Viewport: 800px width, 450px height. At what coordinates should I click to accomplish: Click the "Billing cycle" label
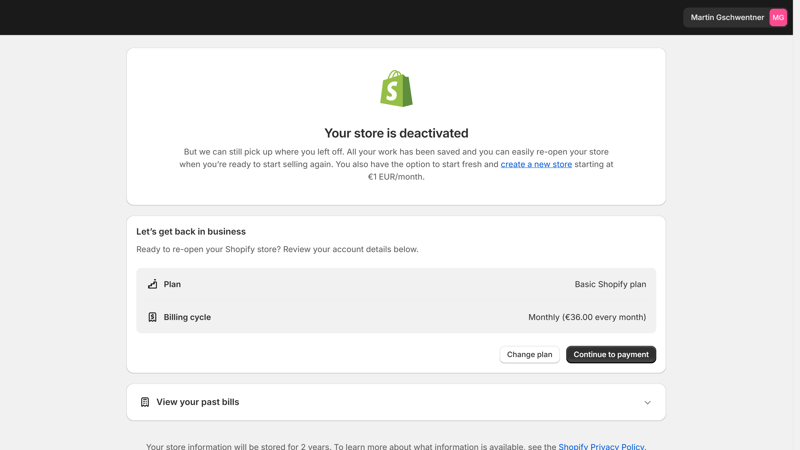coord(187,317)
